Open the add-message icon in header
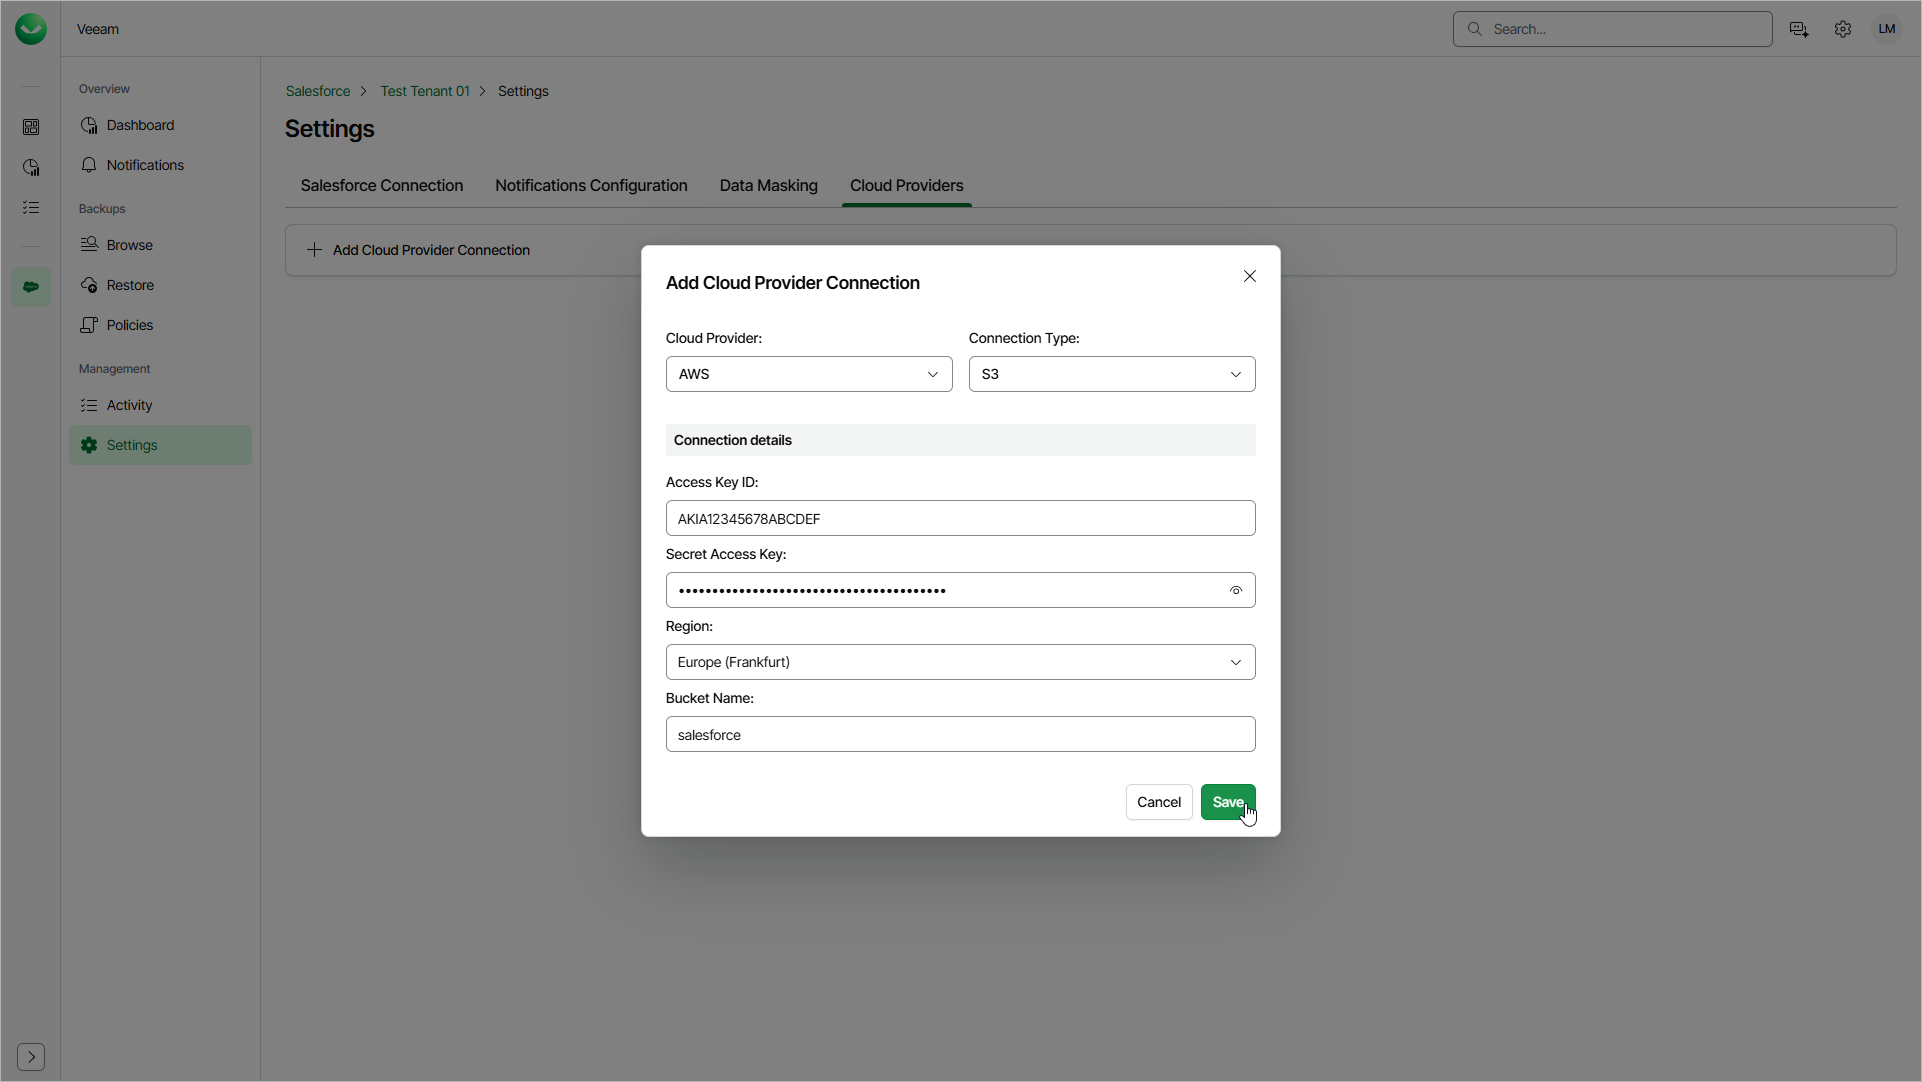 pos(1799,29)
